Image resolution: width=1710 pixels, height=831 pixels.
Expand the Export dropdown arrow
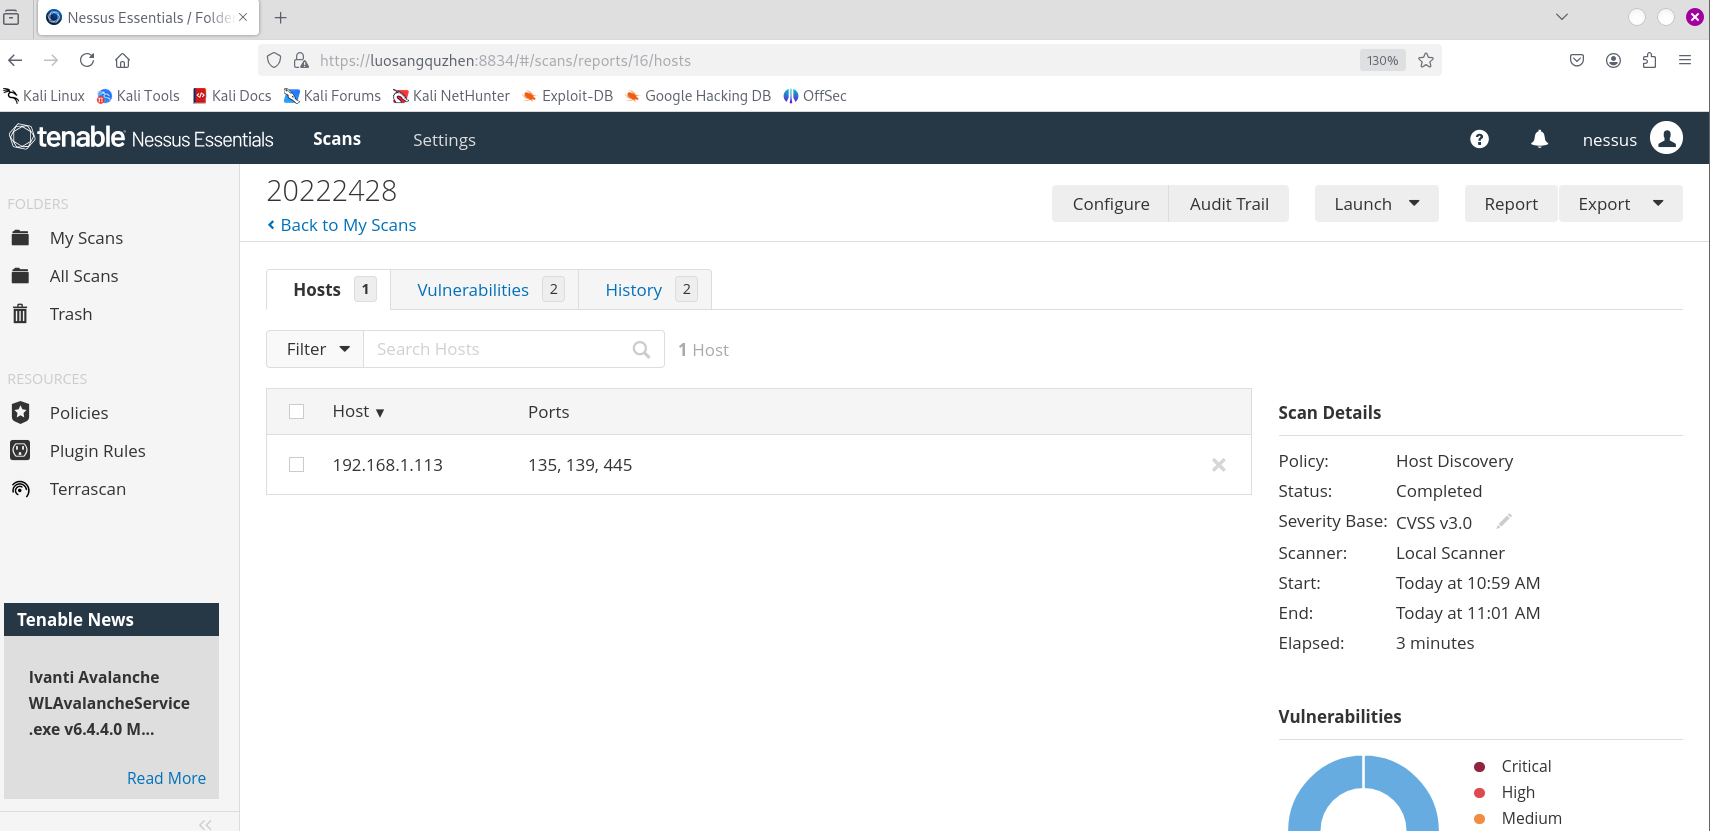pos(1658,203)
